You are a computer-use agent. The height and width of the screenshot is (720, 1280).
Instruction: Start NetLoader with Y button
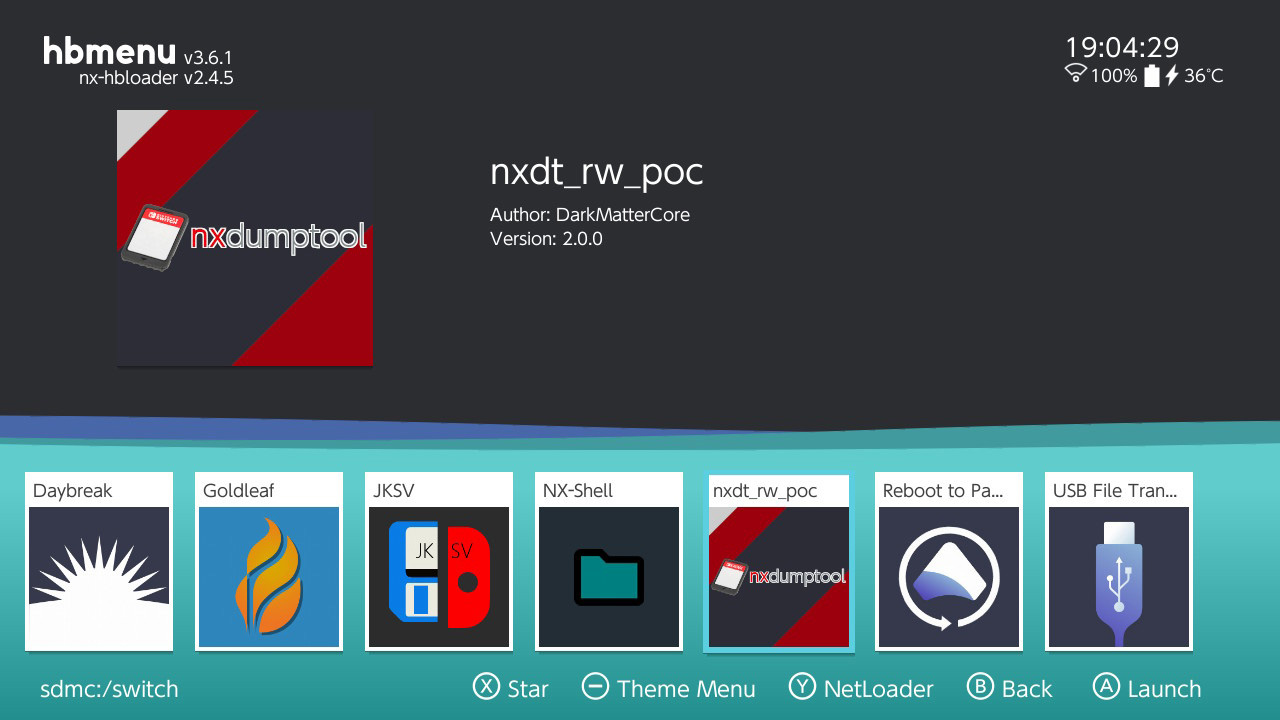(x=861, y=688)
